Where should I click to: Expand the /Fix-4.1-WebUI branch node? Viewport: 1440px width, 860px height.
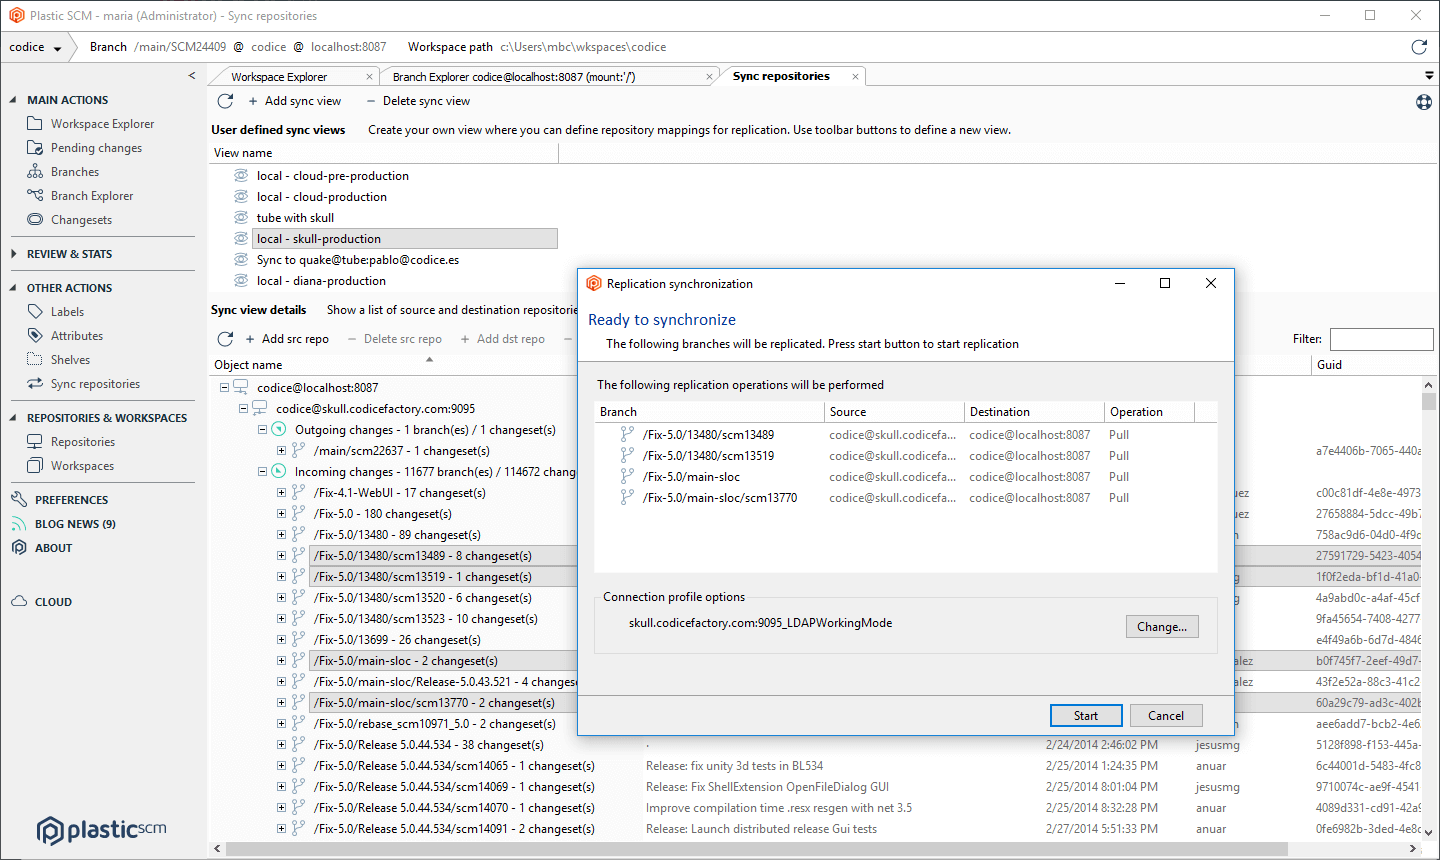point(281,493)
